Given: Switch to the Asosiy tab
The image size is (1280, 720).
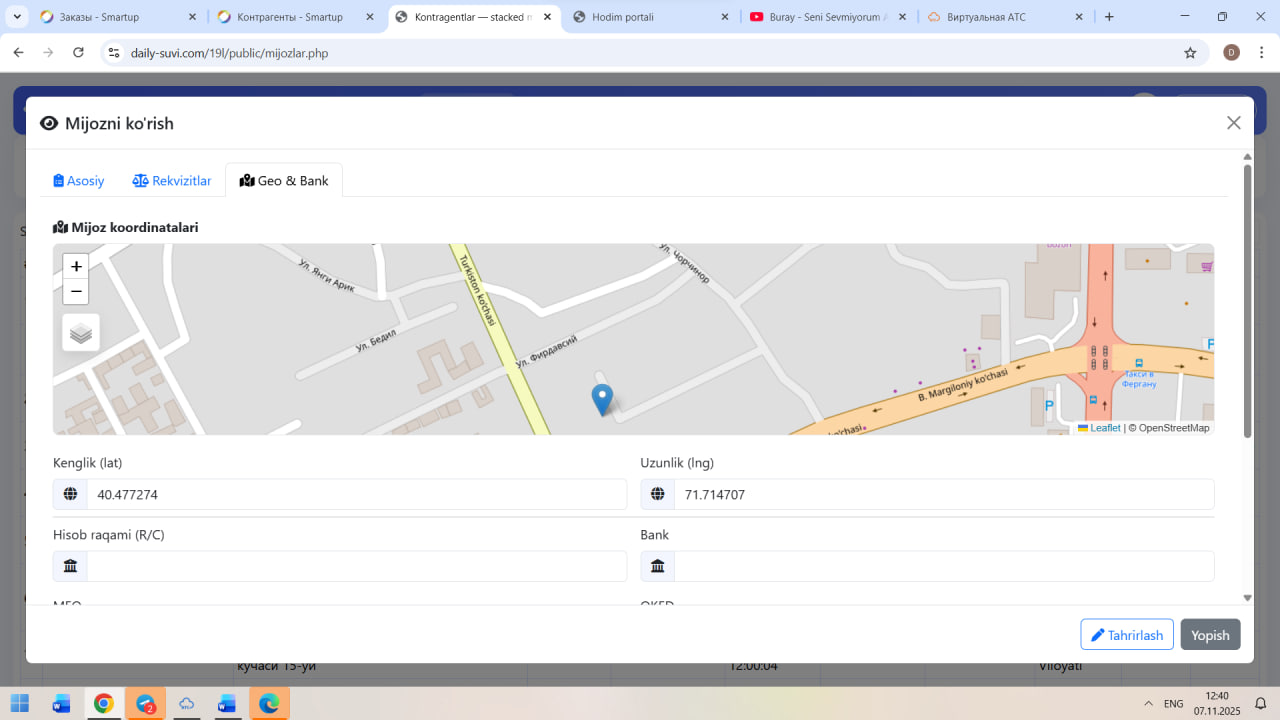Looking at the screenshot, I should pos(79,181).
